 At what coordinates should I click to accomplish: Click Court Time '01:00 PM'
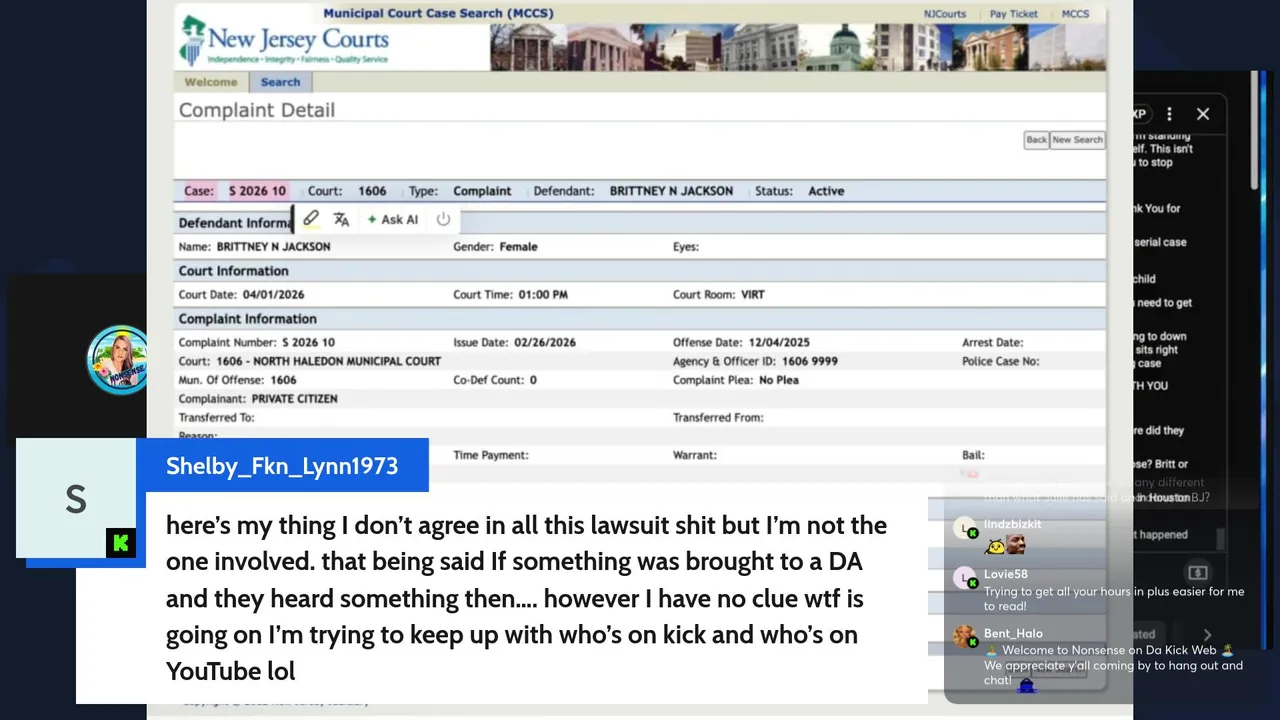tap(543, 295)
